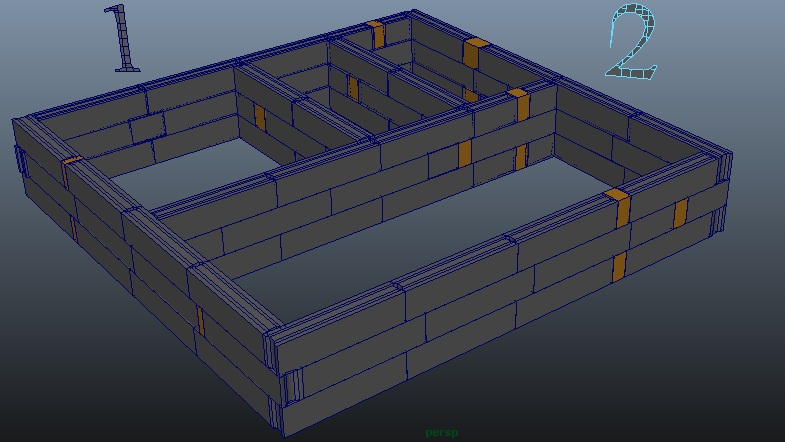Select the orange block on the front-left wall side
Viewport: 785px width, 442px height.
[200, 320]
